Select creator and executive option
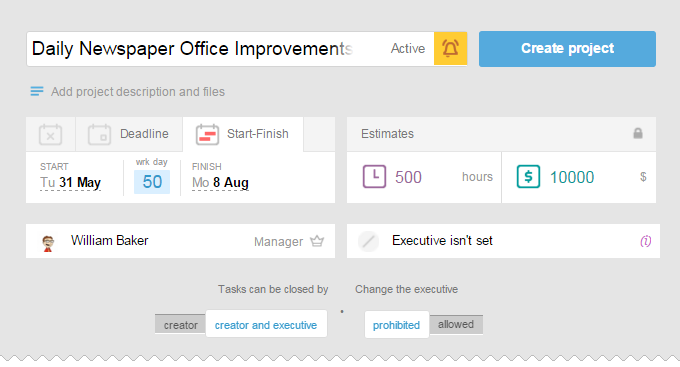Viewport: 680px width, 367px height. 266,325
